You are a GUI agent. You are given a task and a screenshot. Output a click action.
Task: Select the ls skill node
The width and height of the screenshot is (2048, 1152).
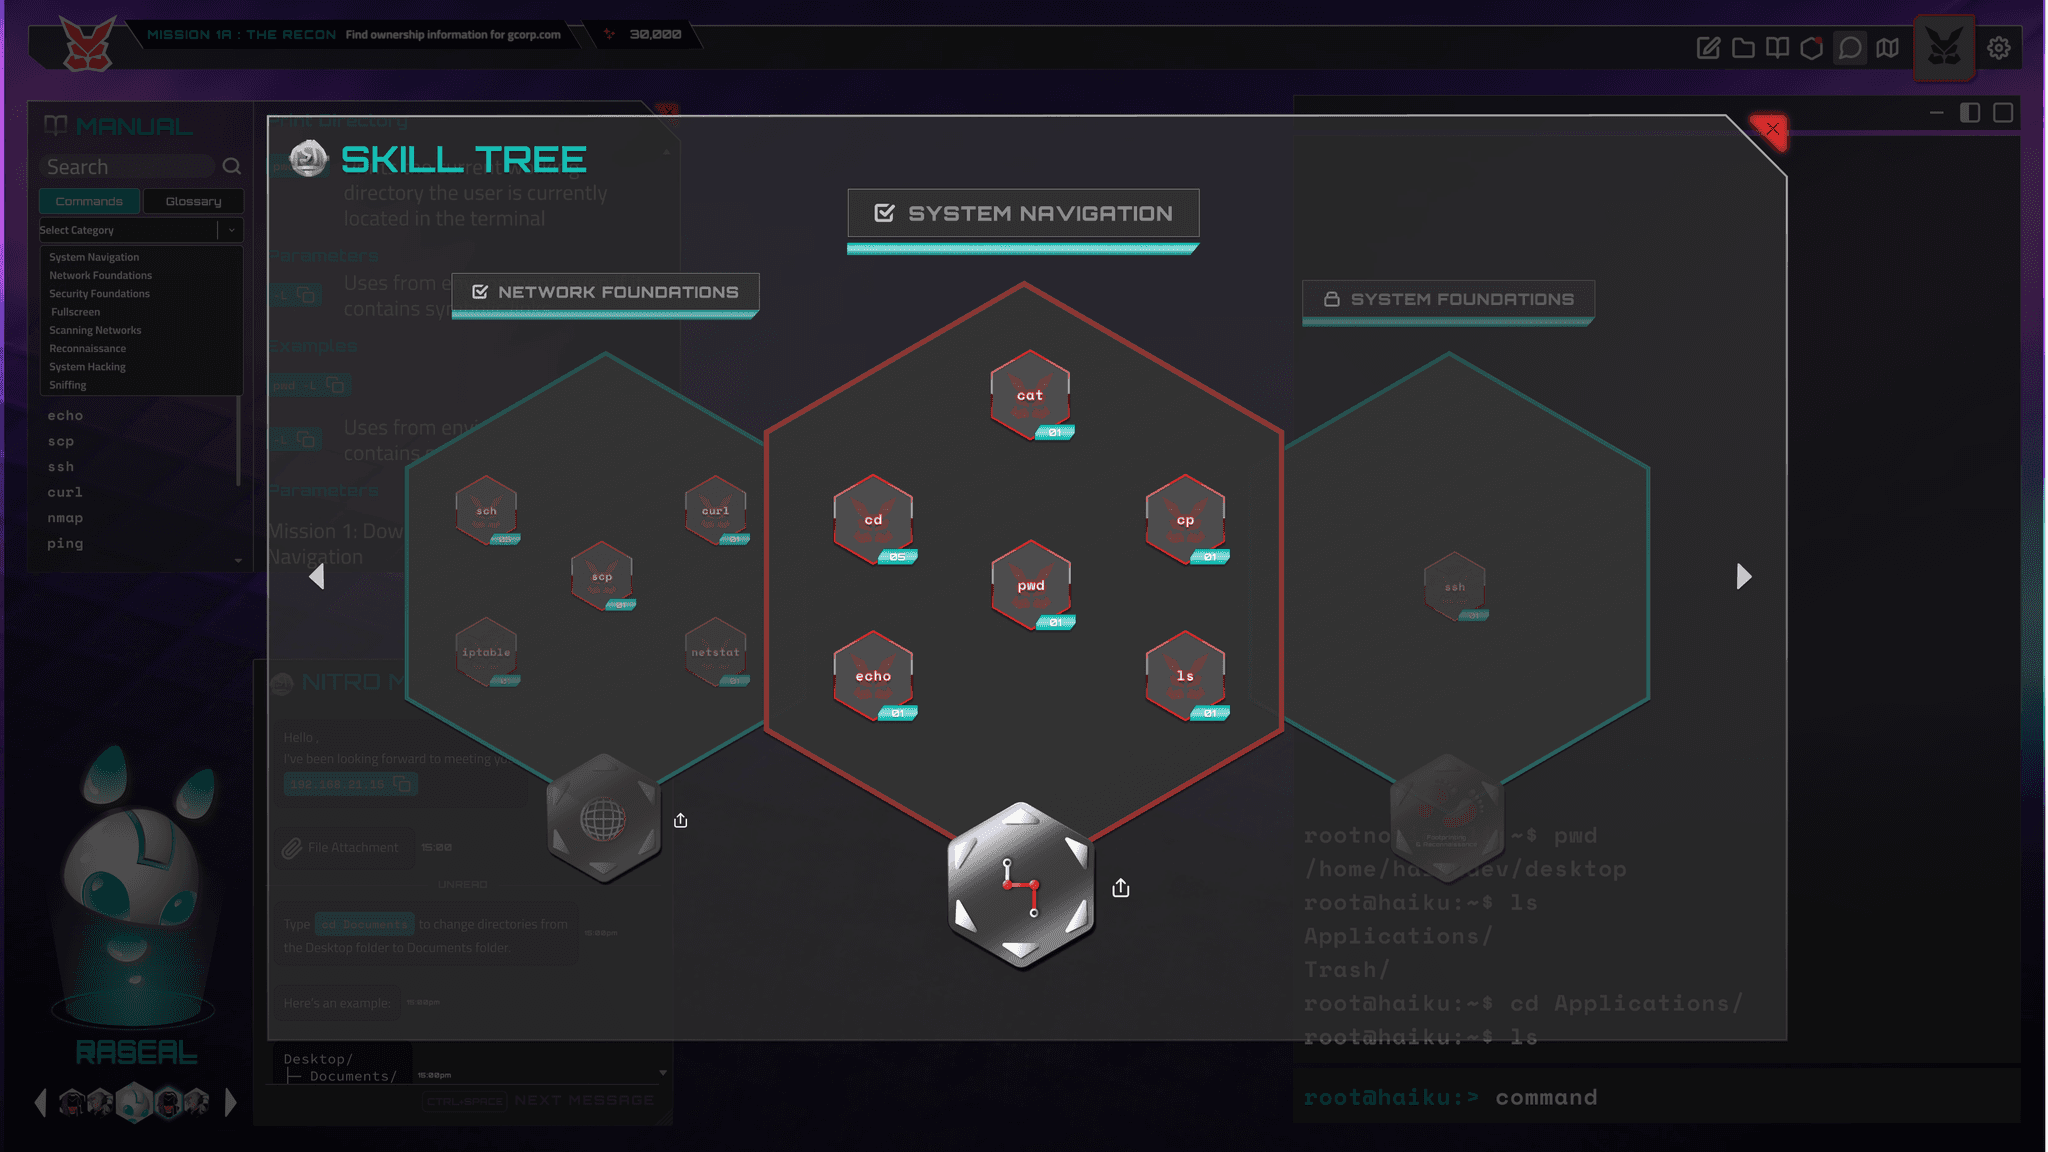click(1185, 676)
